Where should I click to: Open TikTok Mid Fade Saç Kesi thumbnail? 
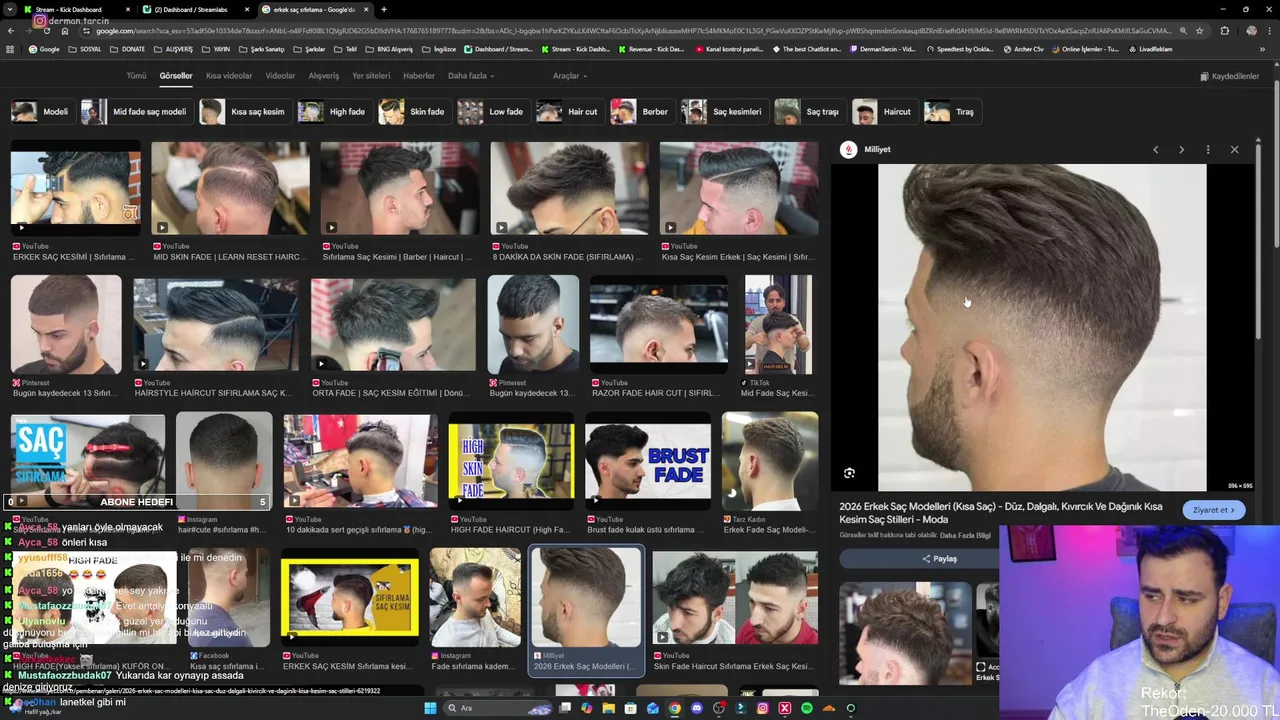779,325
